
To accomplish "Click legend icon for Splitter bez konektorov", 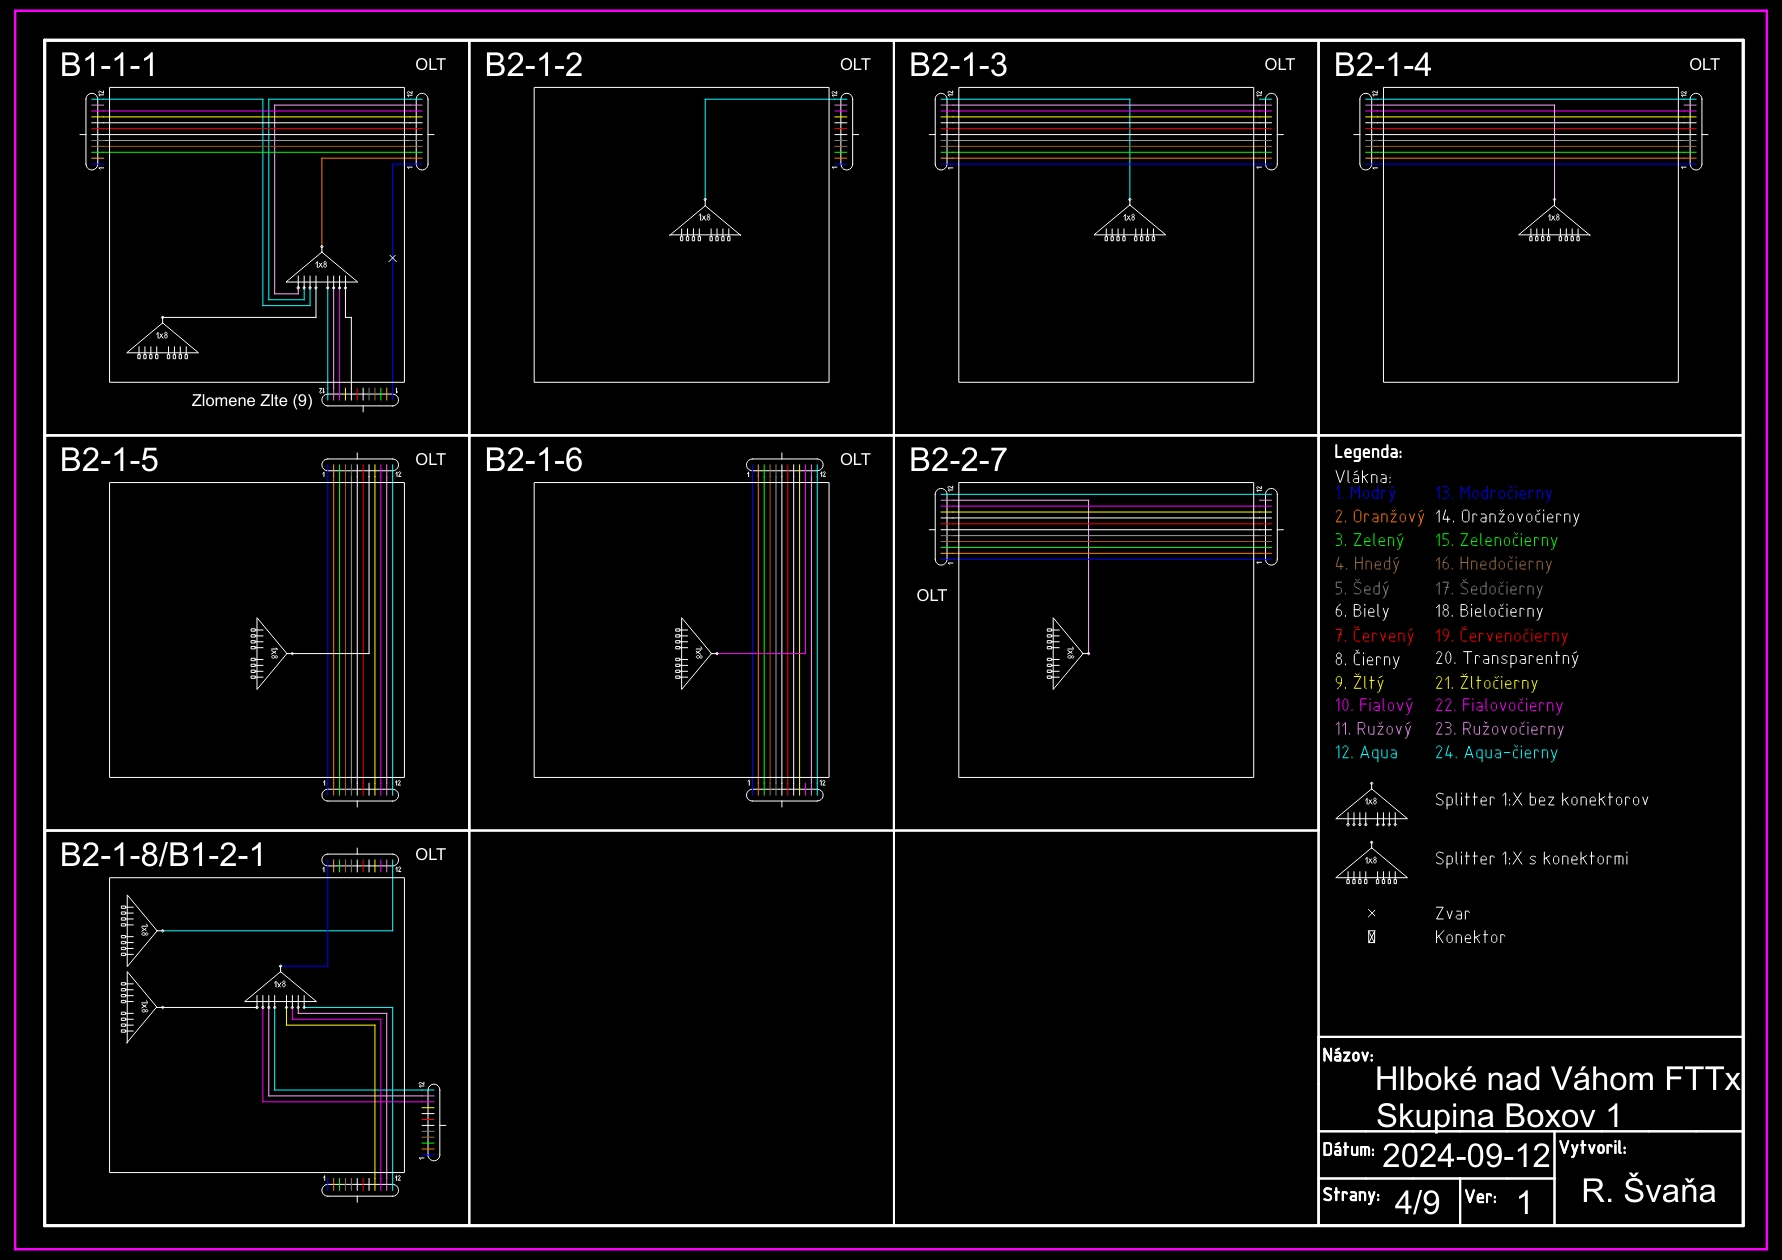I will point(1371,806).
